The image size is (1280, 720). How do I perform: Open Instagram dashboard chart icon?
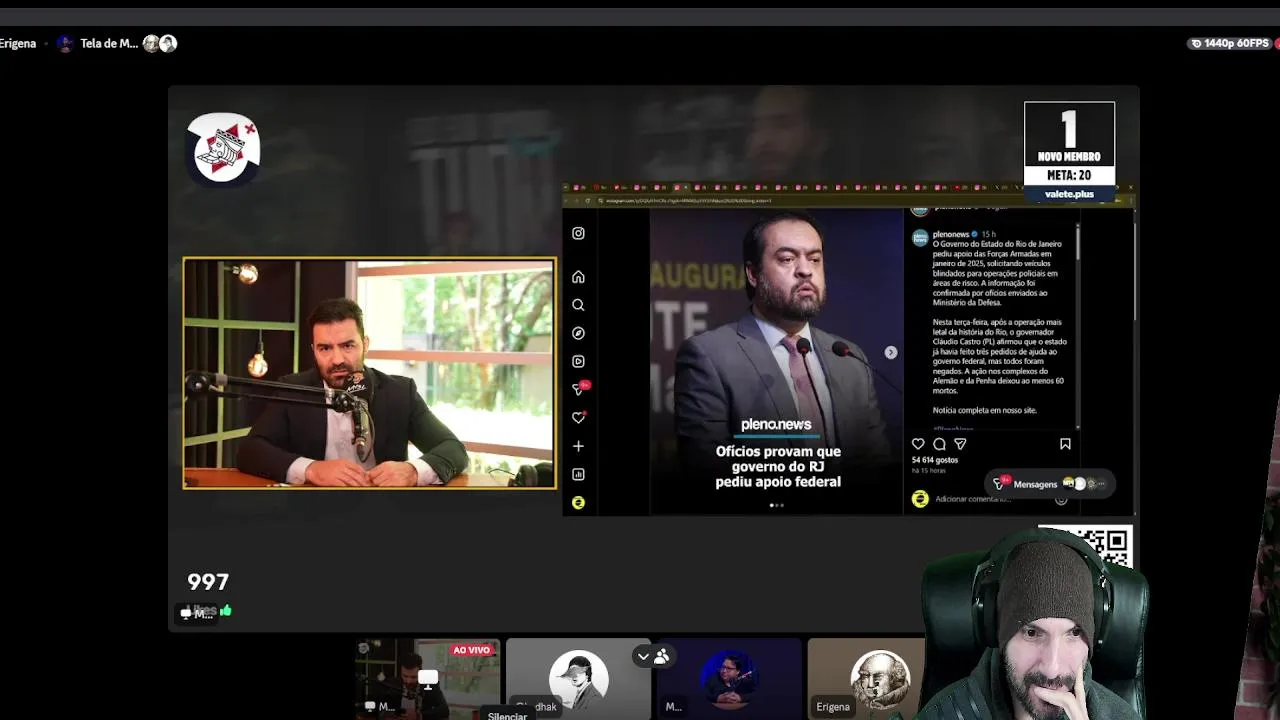pos(578,474)
